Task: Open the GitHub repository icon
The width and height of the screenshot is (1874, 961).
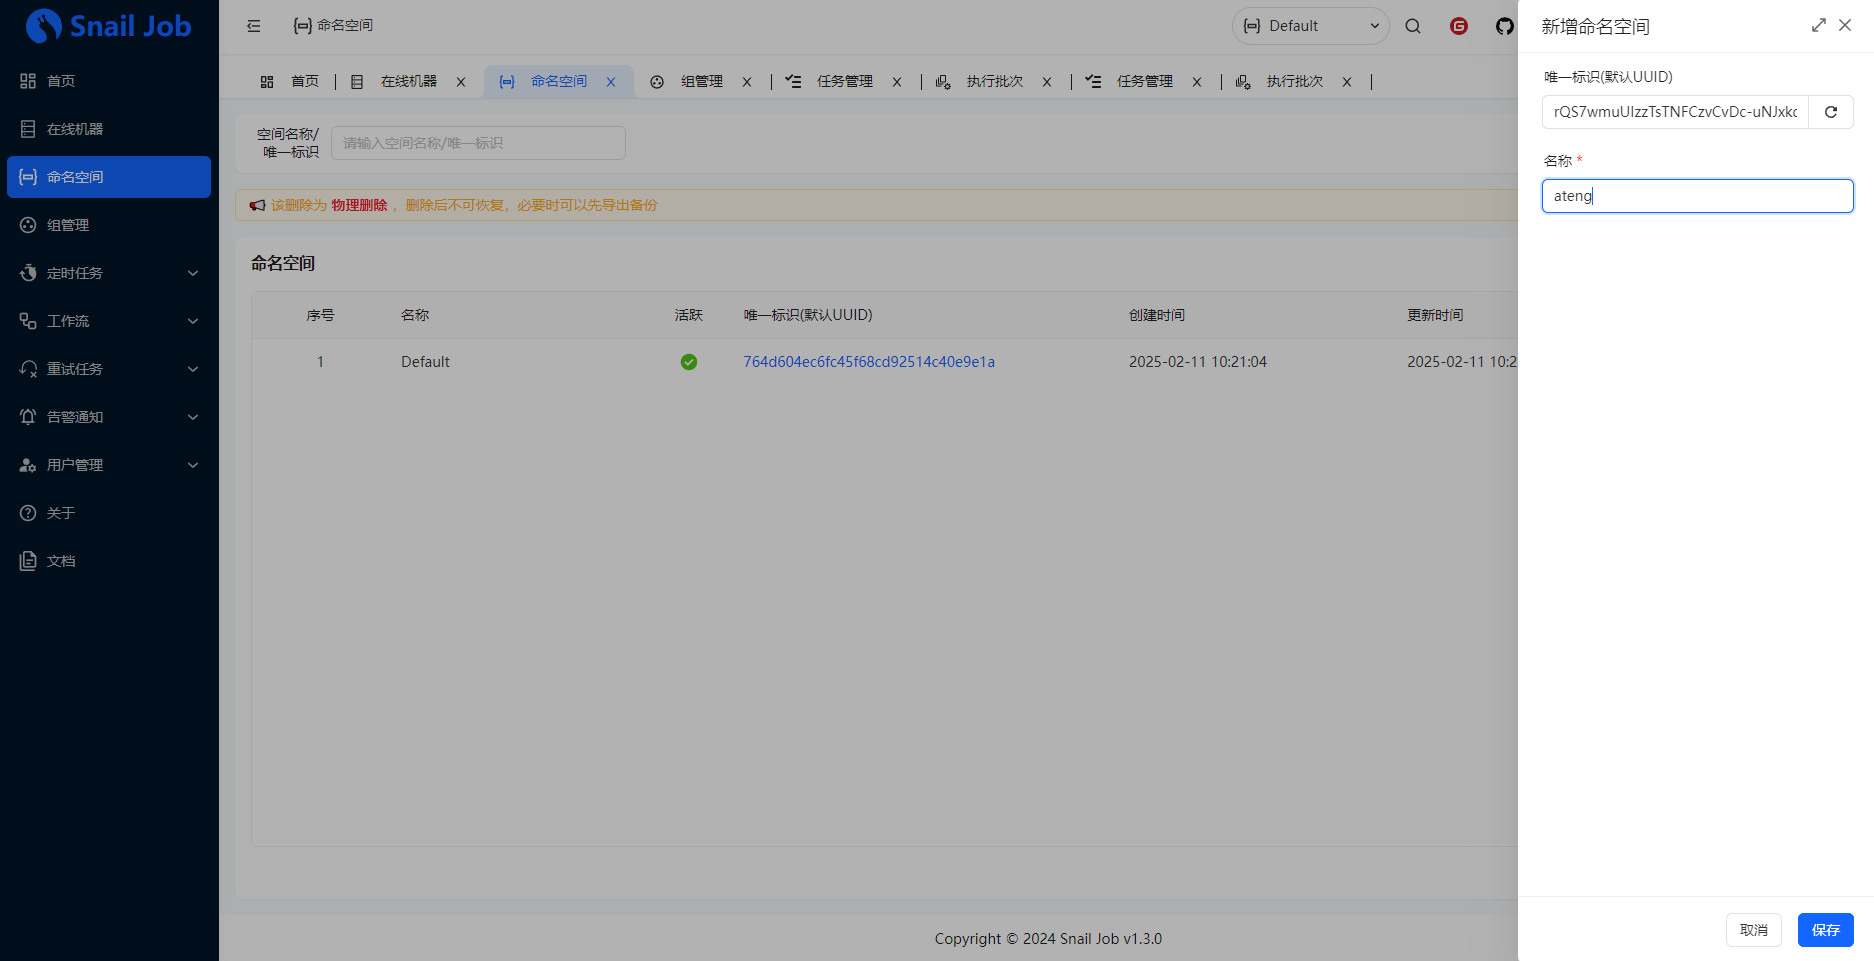Action: 1504,26
